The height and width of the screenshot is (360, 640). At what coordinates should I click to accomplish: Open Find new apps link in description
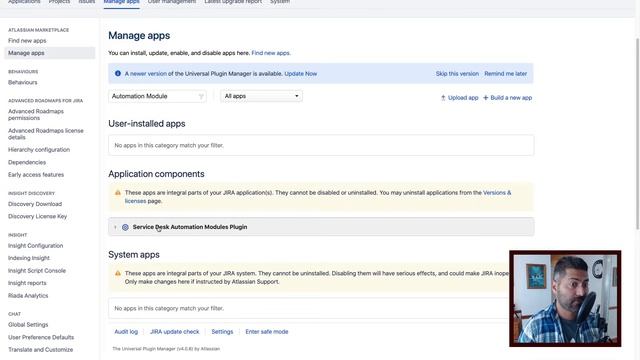271,53
